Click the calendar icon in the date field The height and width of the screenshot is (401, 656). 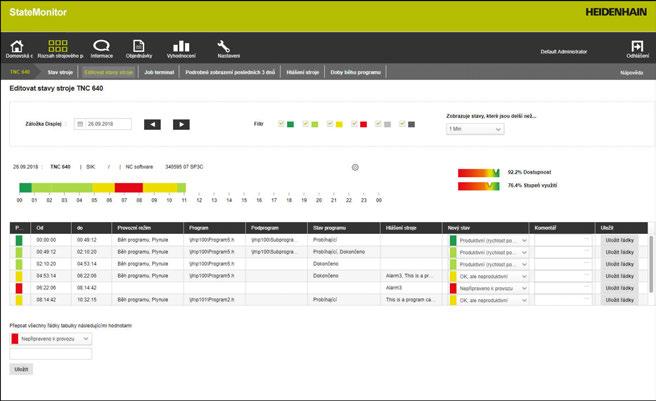click(80, 124)
